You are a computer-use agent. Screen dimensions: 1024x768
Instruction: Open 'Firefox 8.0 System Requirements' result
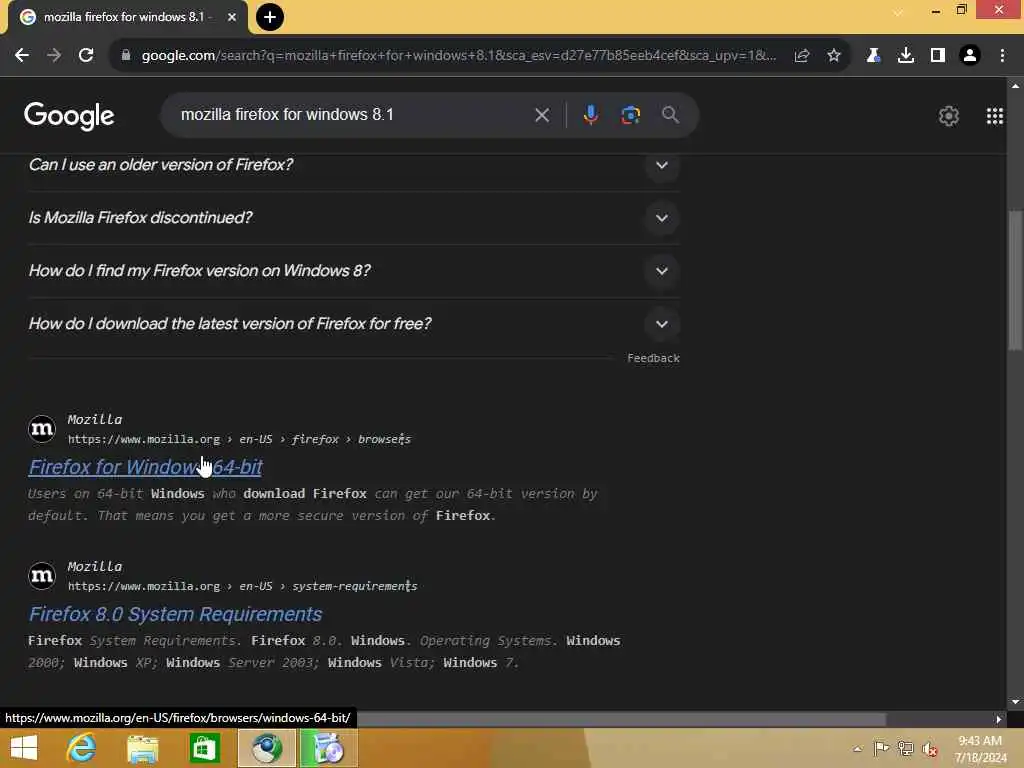[175, 614]
